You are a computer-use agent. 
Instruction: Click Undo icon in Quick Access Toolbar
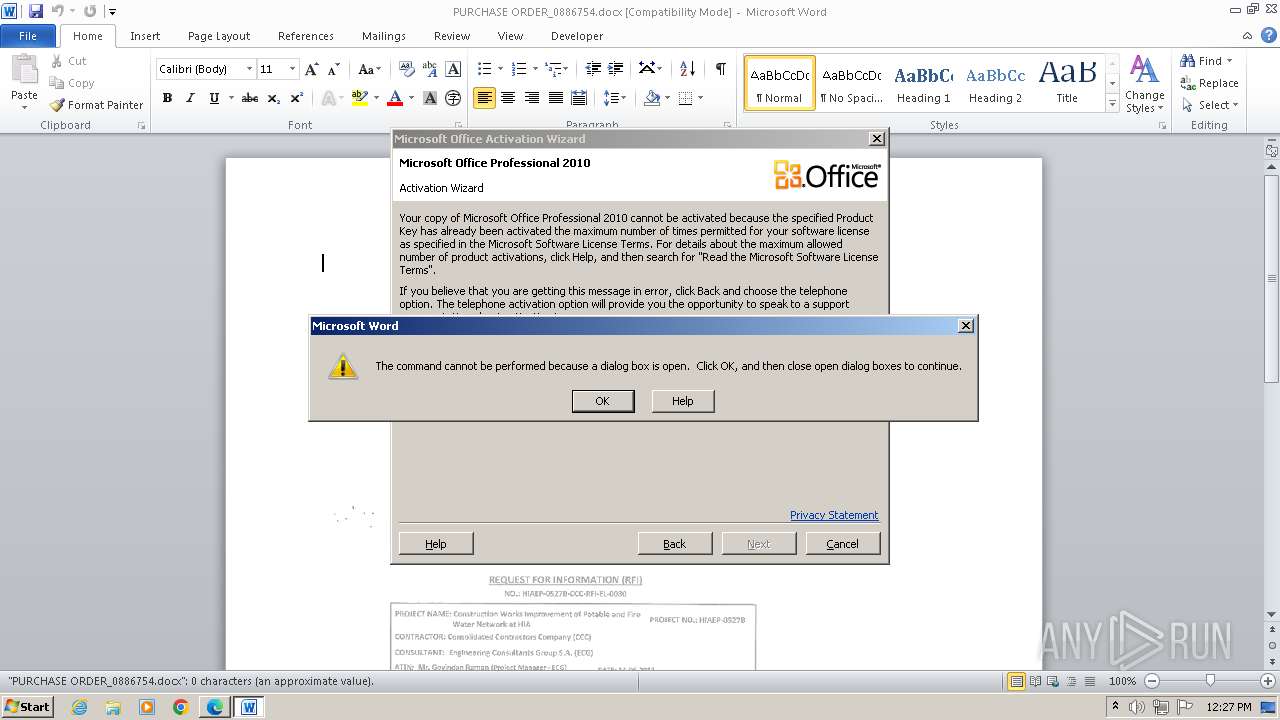click(x=58, y=11)
